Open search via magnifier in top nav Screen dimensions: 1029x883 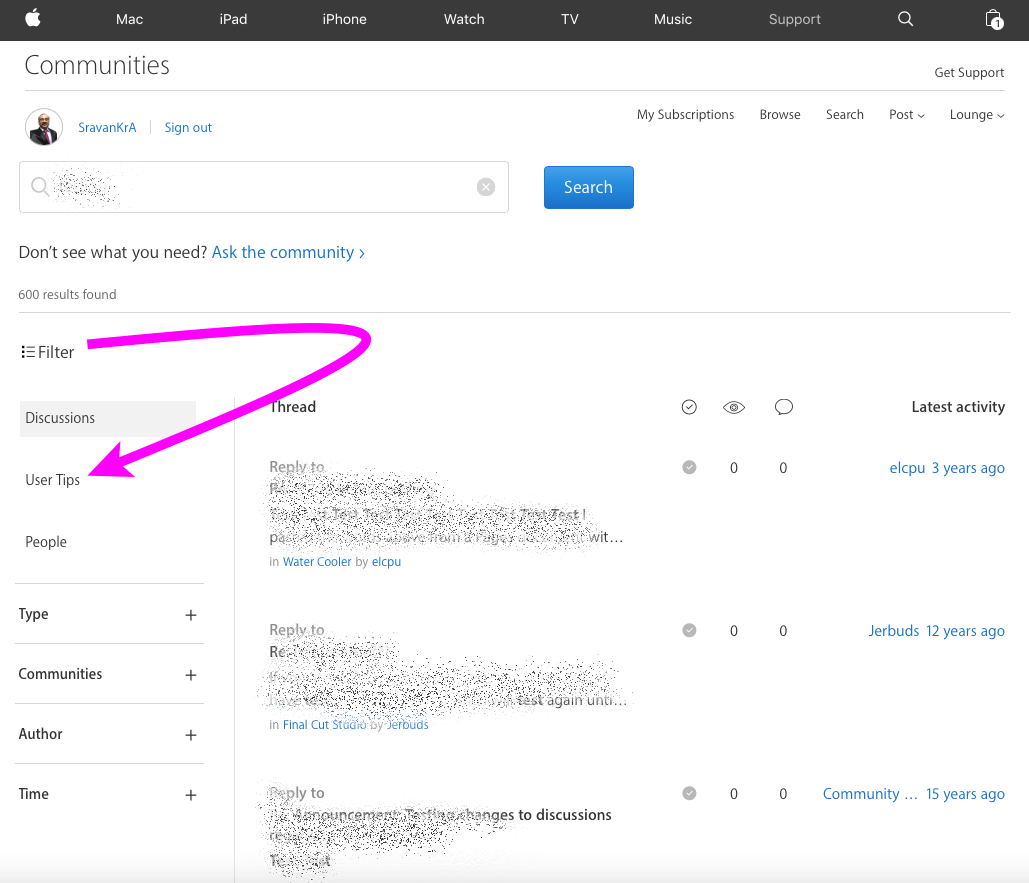point(905,19)
